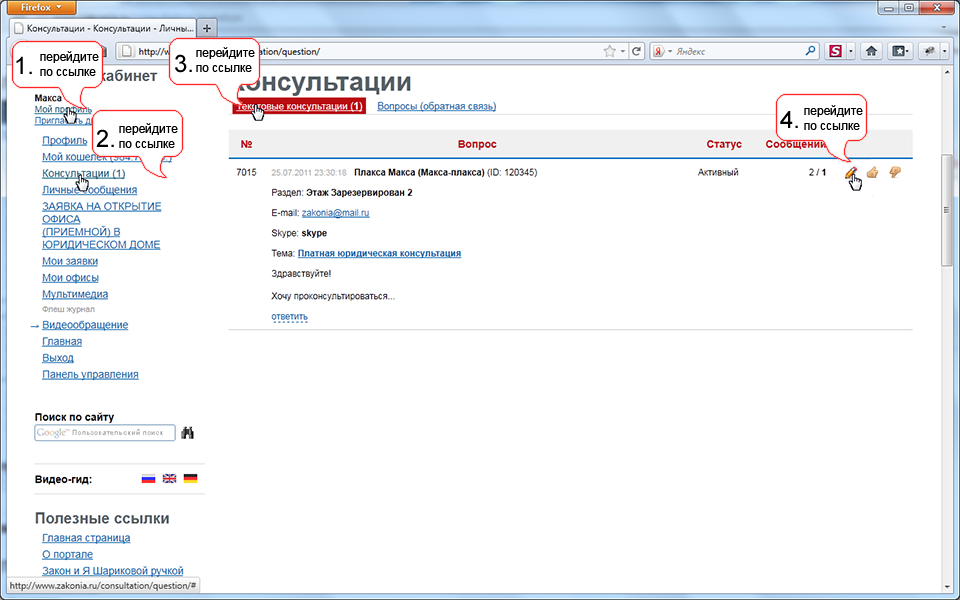Click the thumbs-down icon in the question row
This screenshot has height=600, width=960.
894,173
